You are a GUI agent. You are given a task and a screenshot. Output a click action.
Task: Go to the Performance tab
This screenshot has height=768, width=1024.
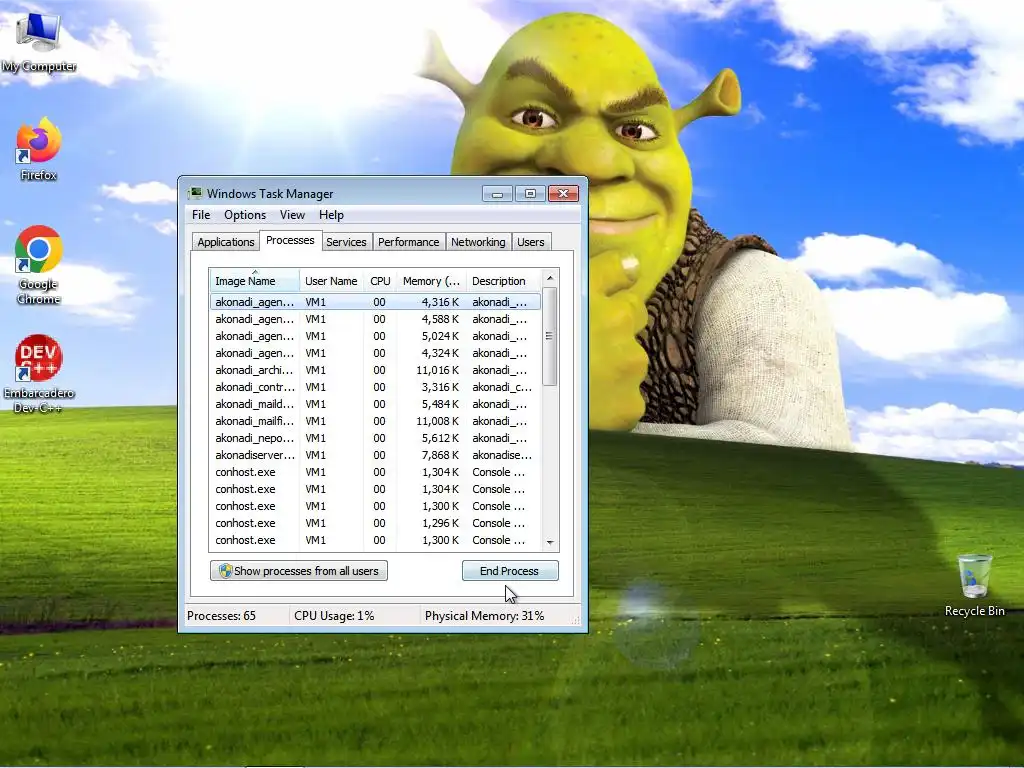[409, 242]
